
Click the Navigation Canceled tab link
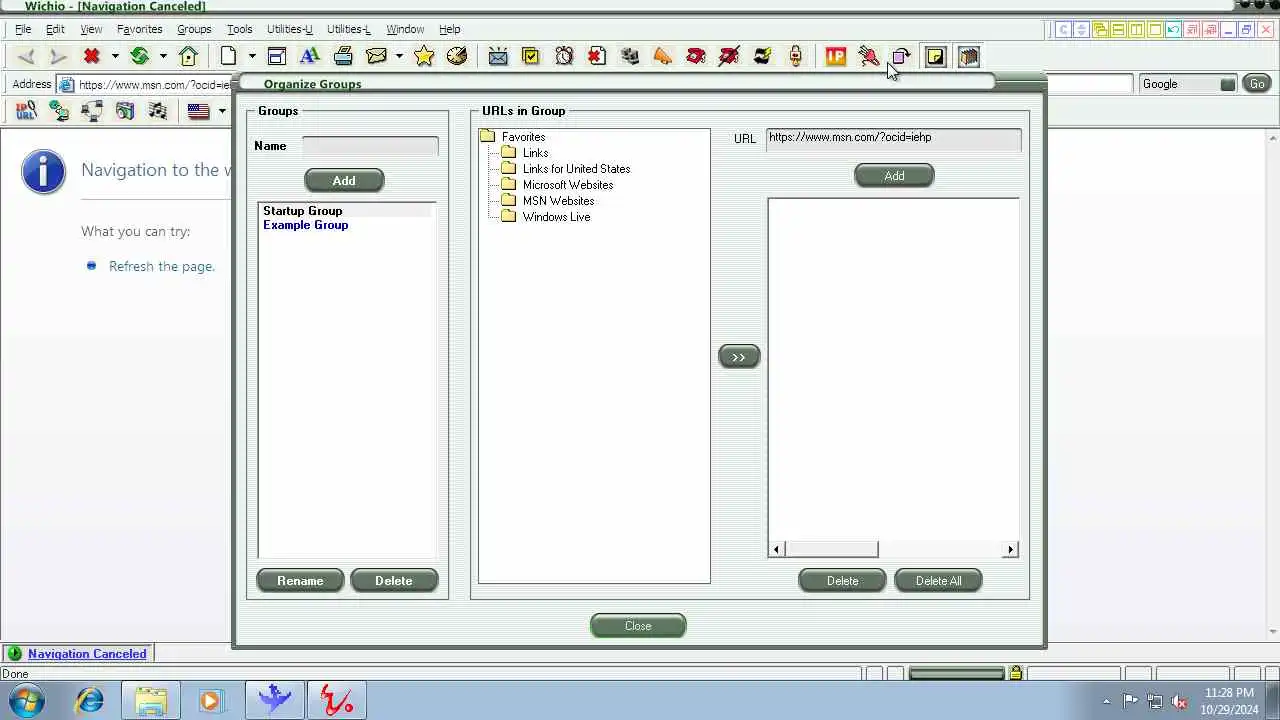(x=87, y=654)
